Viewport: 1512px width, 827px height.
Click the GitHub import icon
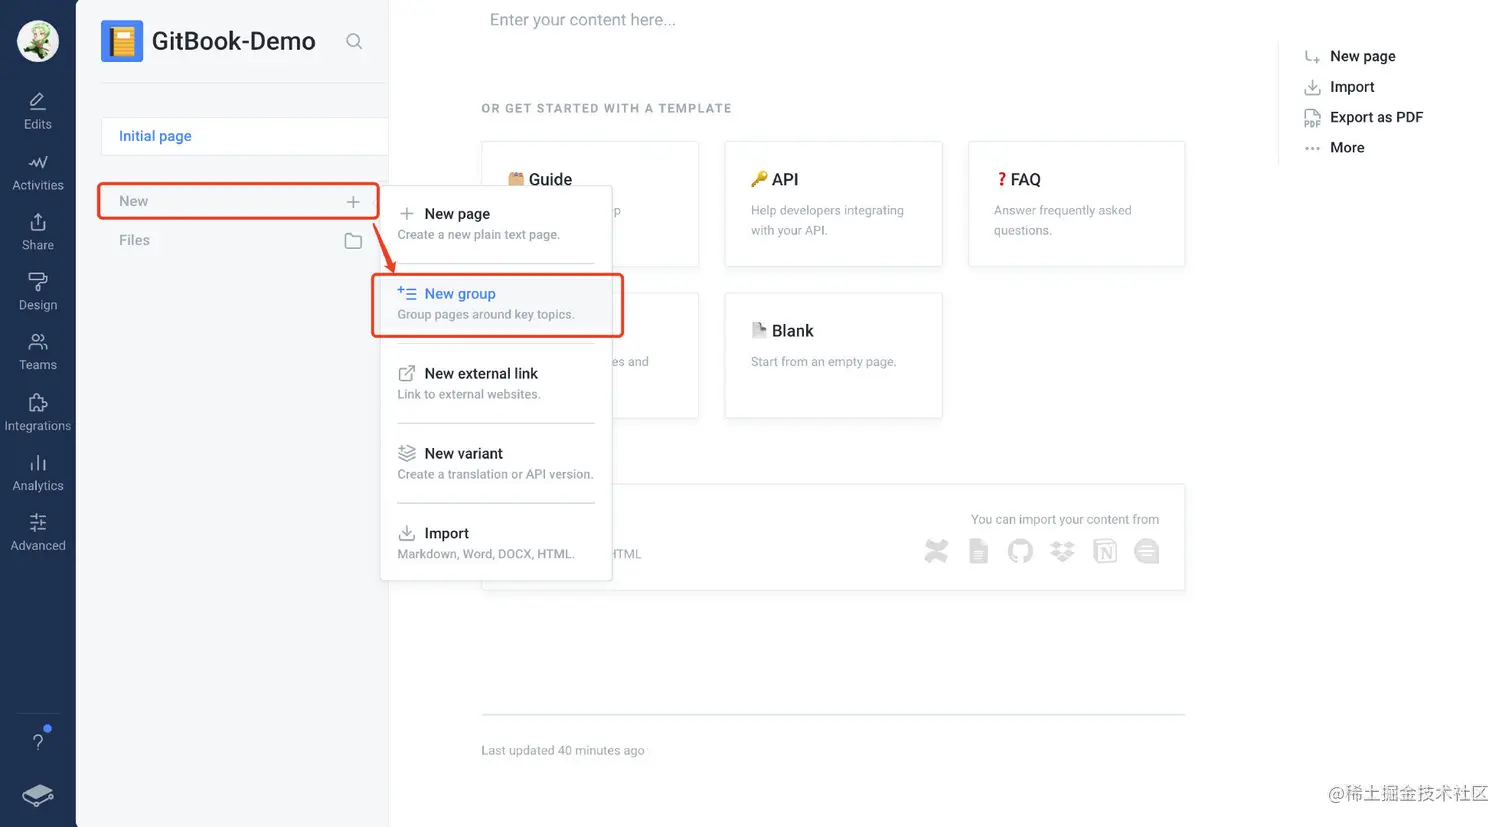tap(1020, 551)
